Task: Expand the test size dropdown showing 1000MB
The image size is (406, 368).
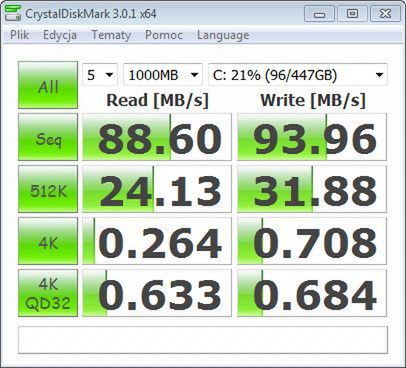Action: tap(163, 75)
